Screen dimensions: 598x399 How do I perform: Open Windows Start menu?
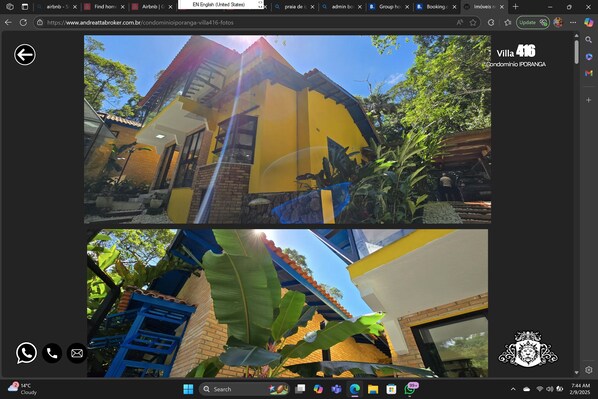tap(188, 389)
